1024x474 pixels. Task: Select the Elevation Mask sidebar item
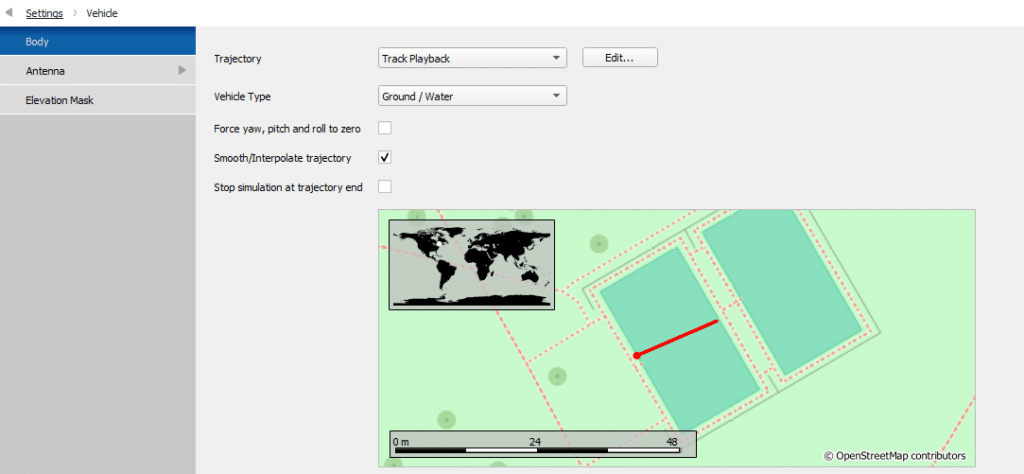(x=98, y=100)
